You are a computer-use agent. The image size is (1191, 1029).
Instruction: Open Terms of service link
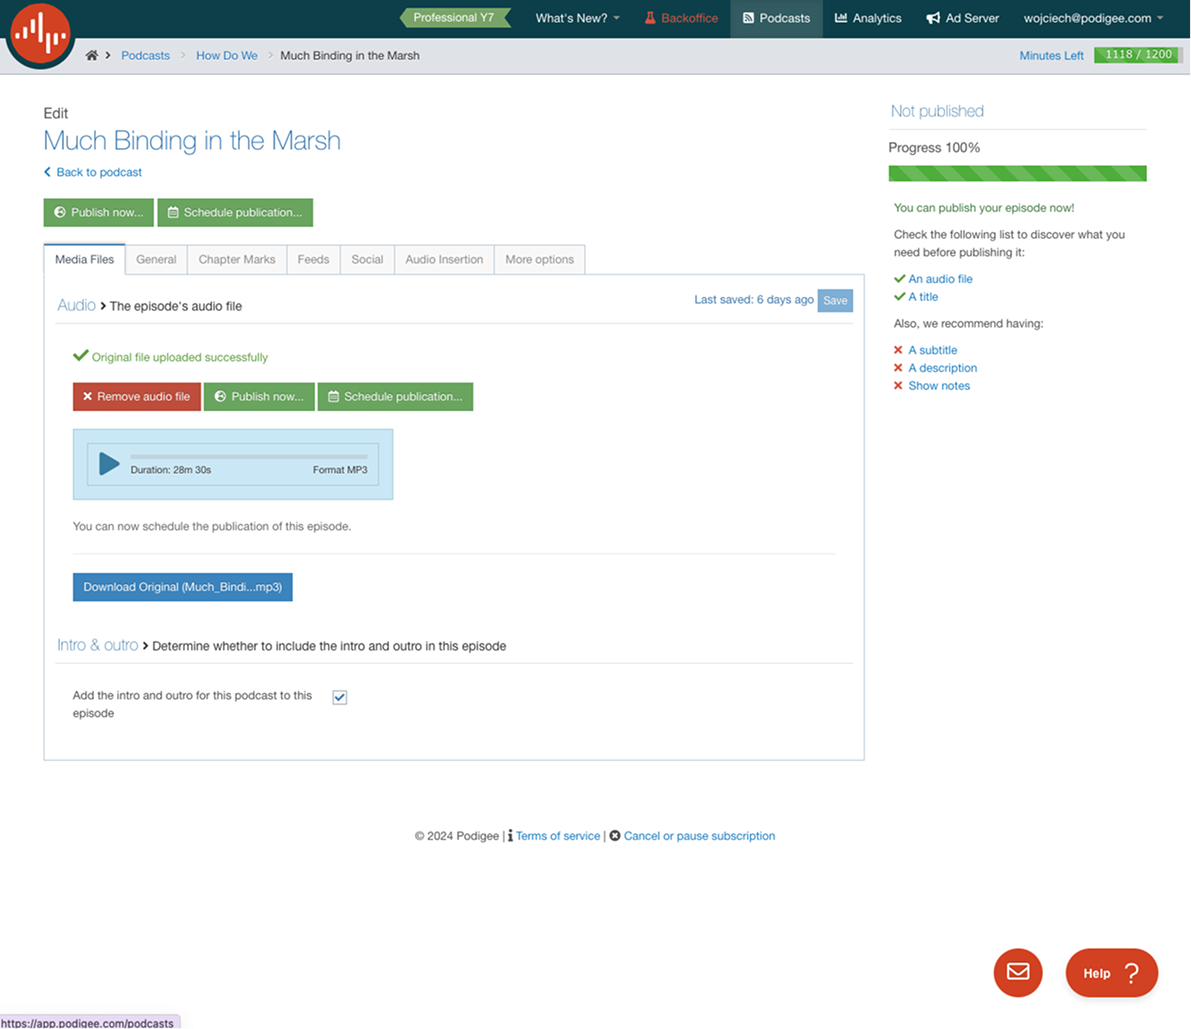click(x=558, y=835)
